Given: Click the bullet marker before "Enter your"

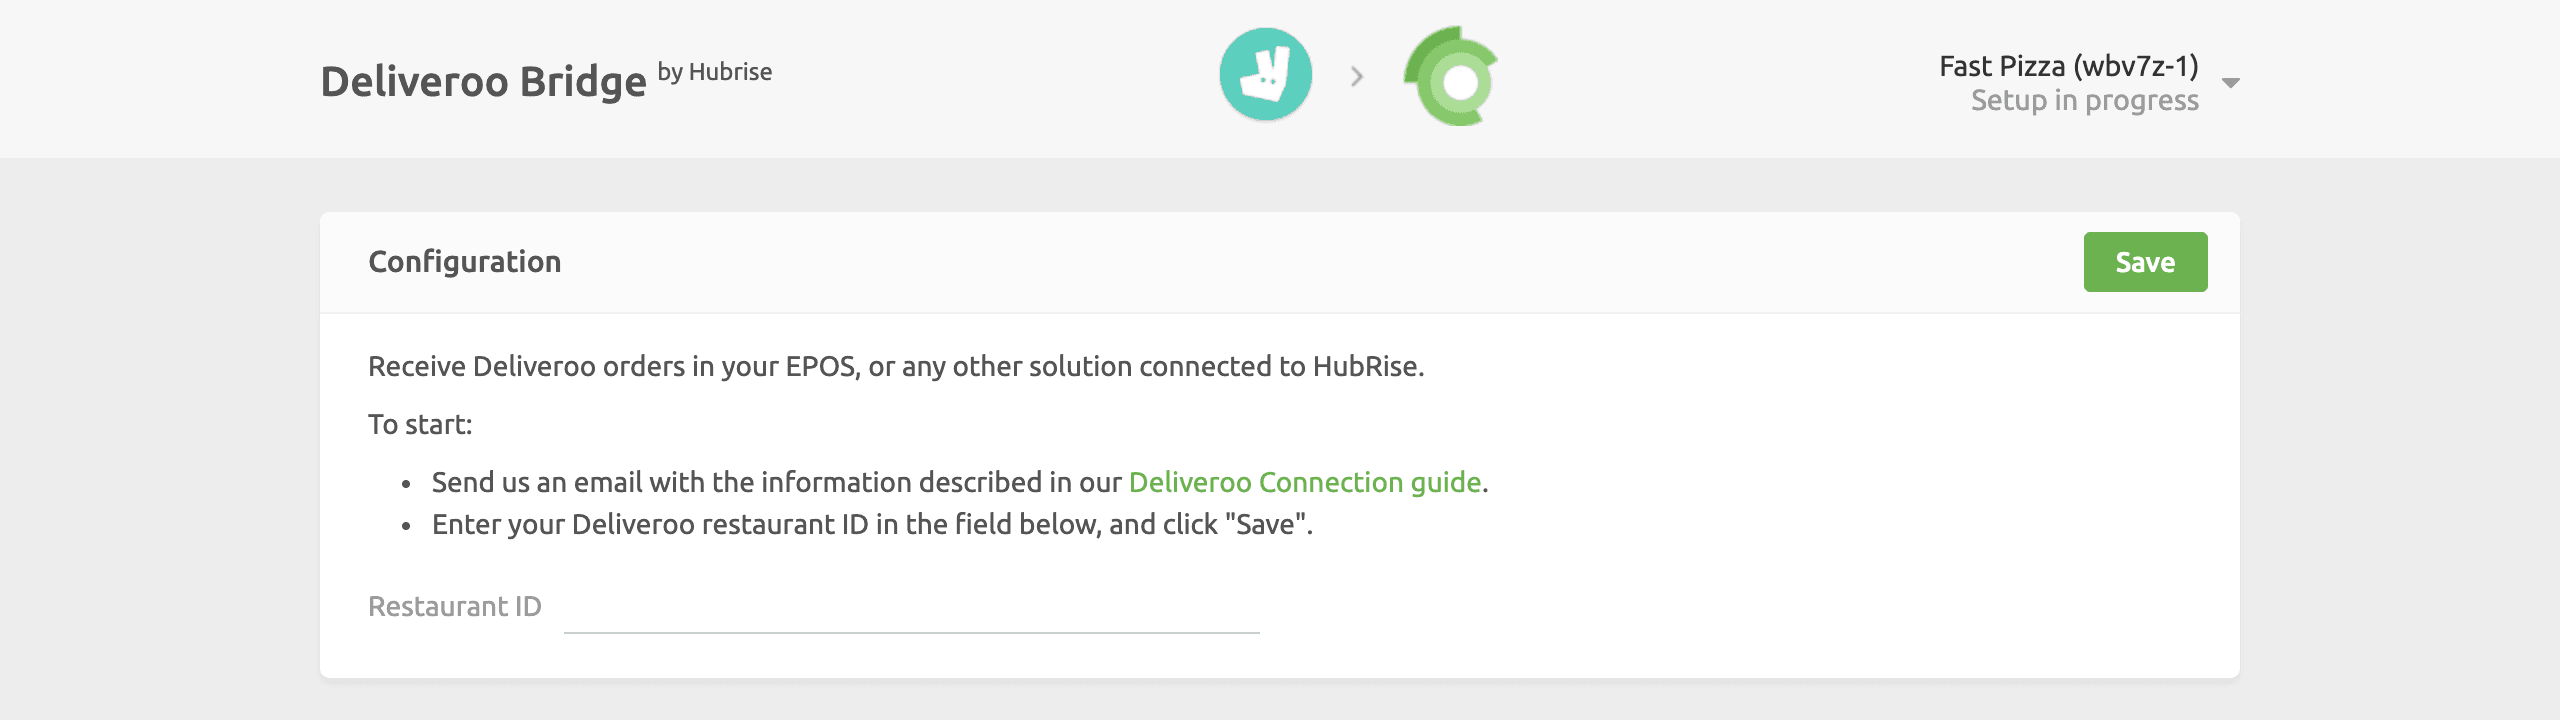Looking at the screenshot, I should click(x=406, y=526).
